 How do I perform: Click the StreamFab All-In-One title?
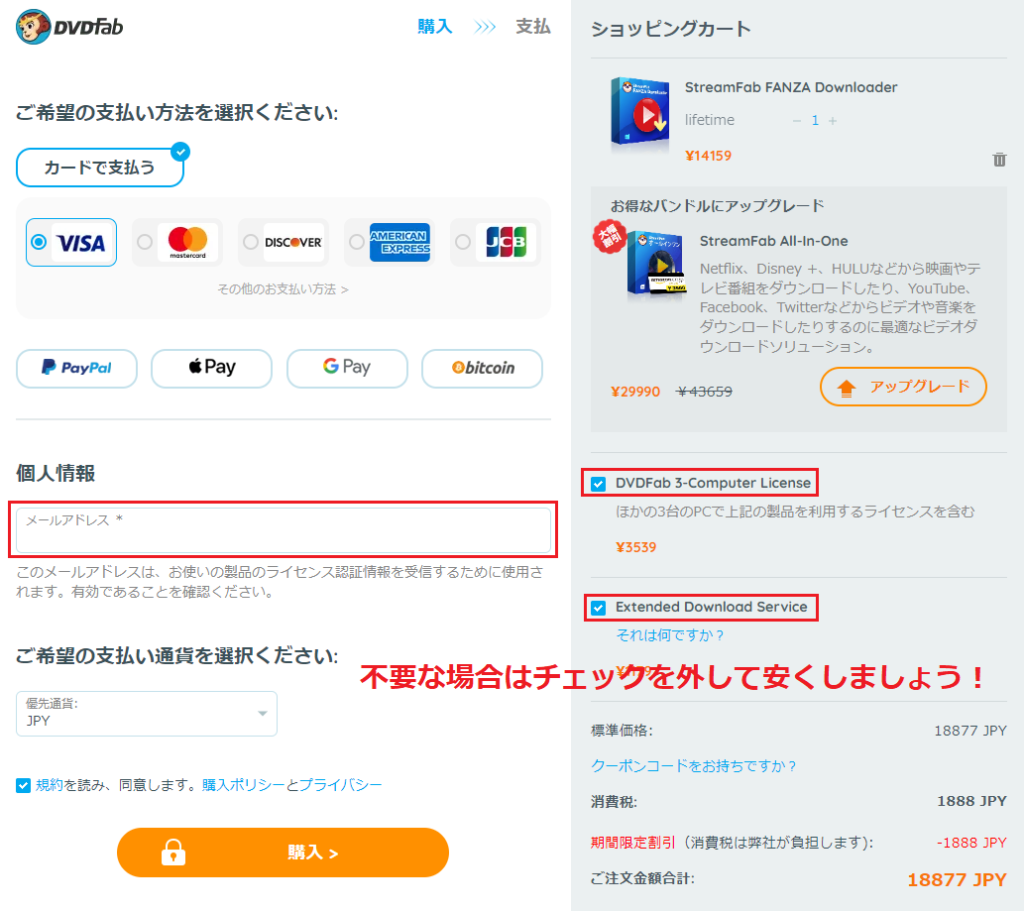pyautogui.click(x=774, y=241)
